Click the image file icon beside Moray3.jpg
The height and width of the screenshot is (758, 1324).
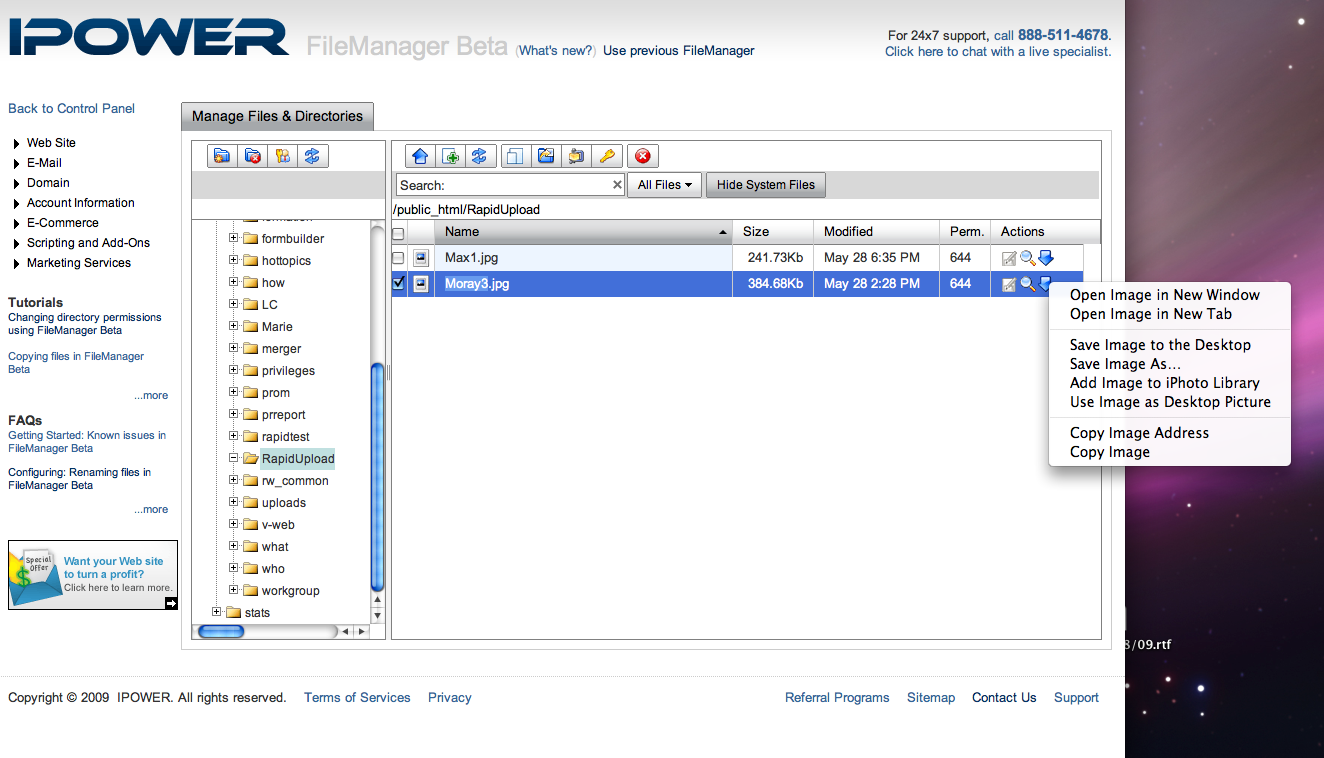(421, 284)
